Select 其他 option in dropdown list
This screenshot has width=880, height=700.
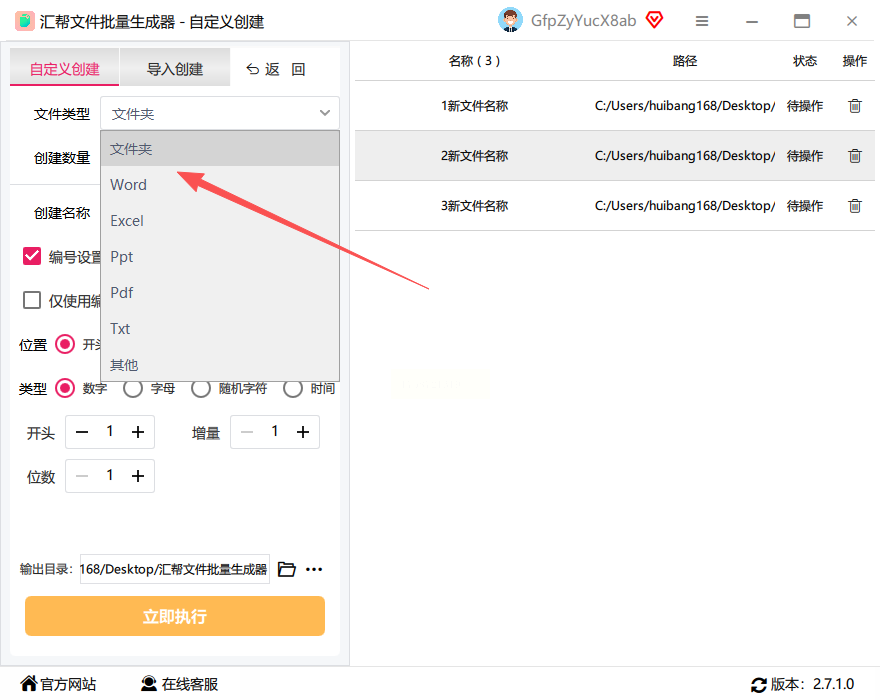[x=219, y=364]
